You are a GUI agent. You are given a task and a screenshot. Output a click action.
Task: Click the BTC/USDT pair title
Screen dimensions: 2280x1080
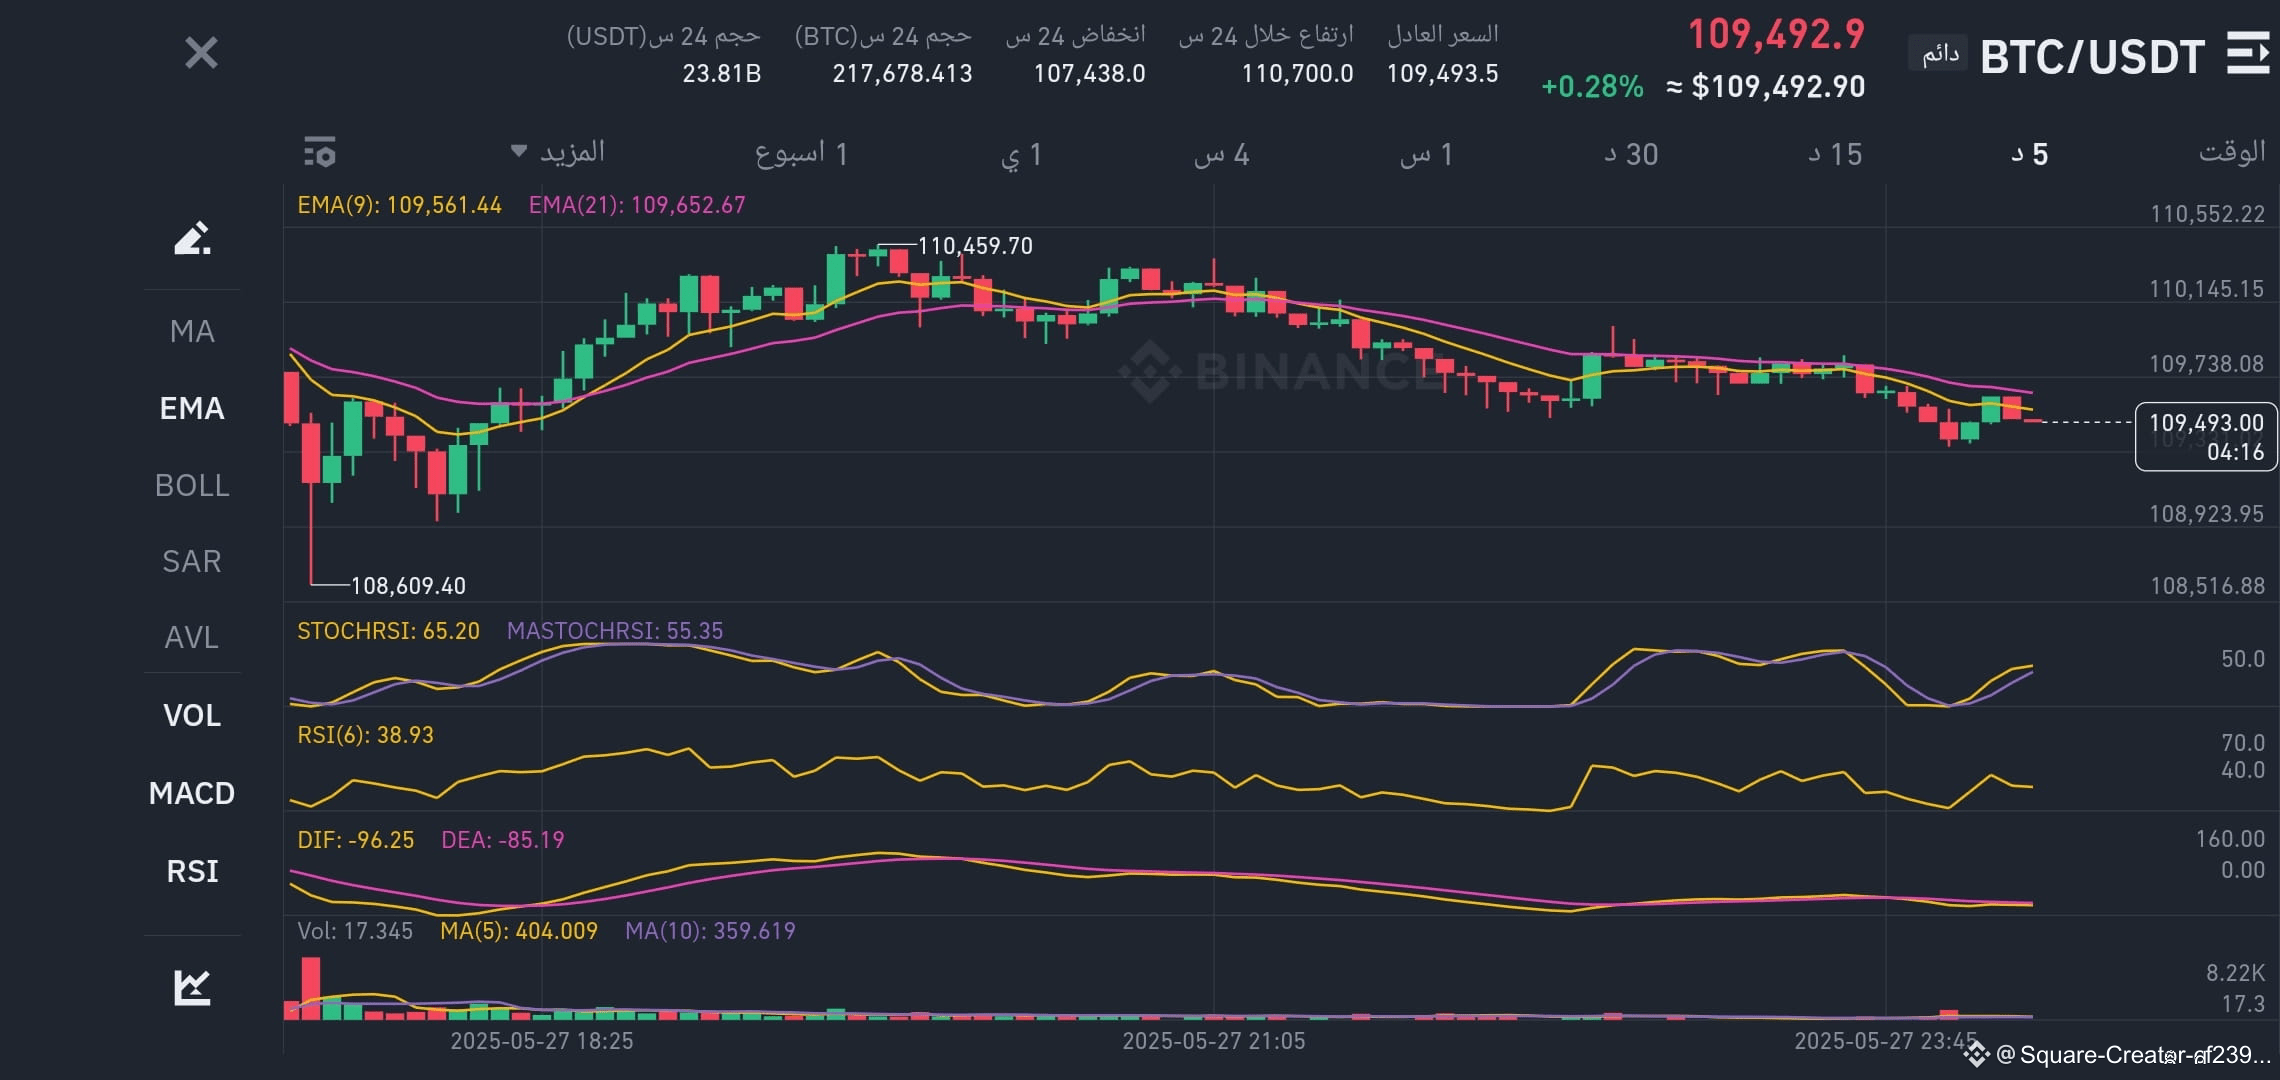click(x=2092, y=57)
